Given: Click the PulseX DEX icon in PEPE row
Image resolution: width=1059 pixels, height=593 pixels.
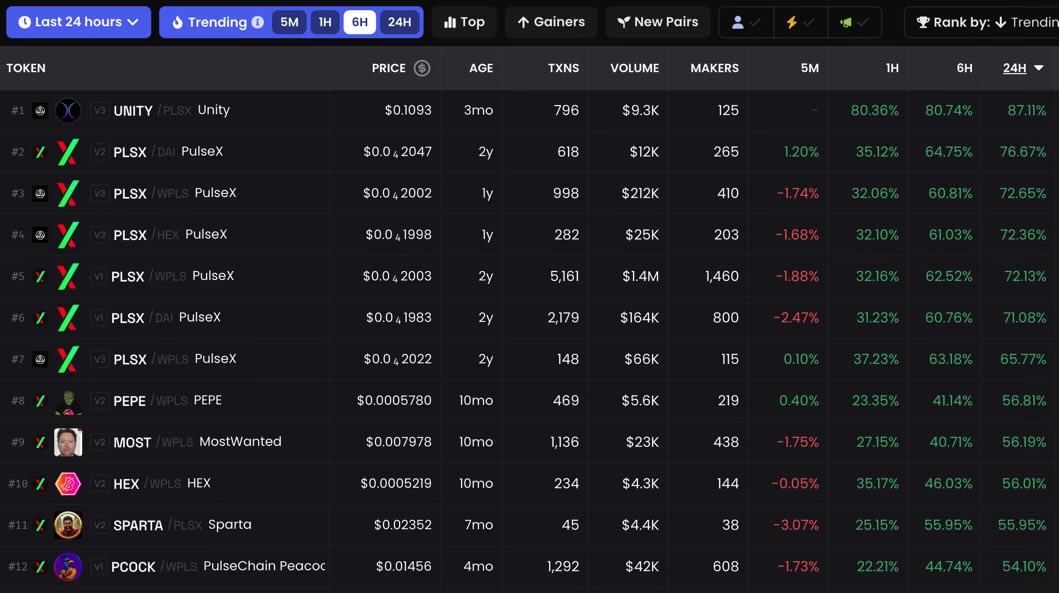Looking at the screenshot, I should pyautogui.click(x=40, y=401).
